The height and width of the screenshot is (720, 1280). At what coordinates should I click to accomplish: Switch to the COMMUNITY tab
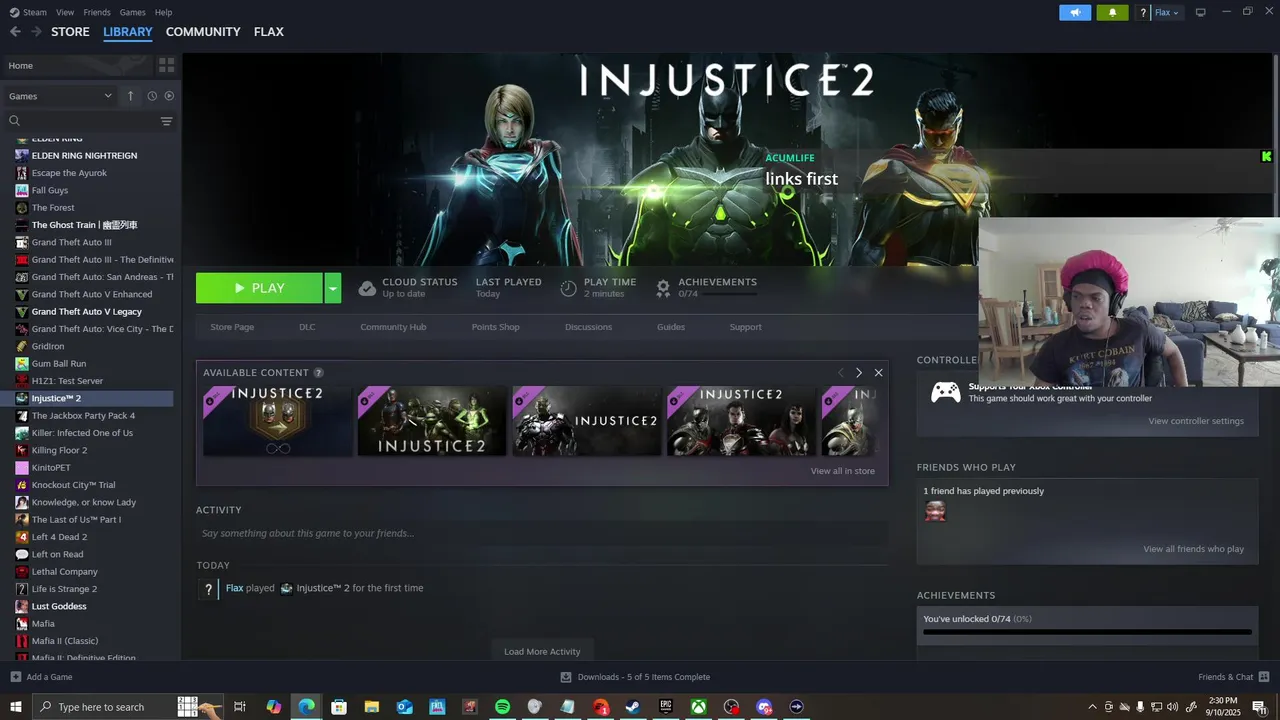coord(203,32)
